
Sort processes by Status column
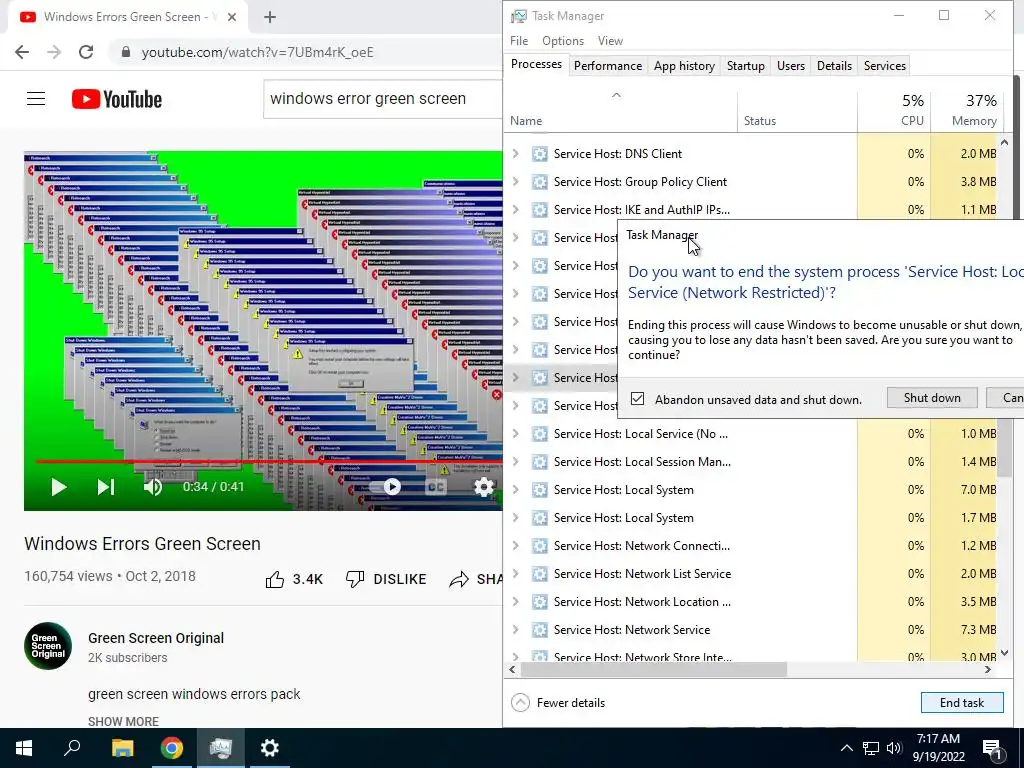[x=797, y=112]
